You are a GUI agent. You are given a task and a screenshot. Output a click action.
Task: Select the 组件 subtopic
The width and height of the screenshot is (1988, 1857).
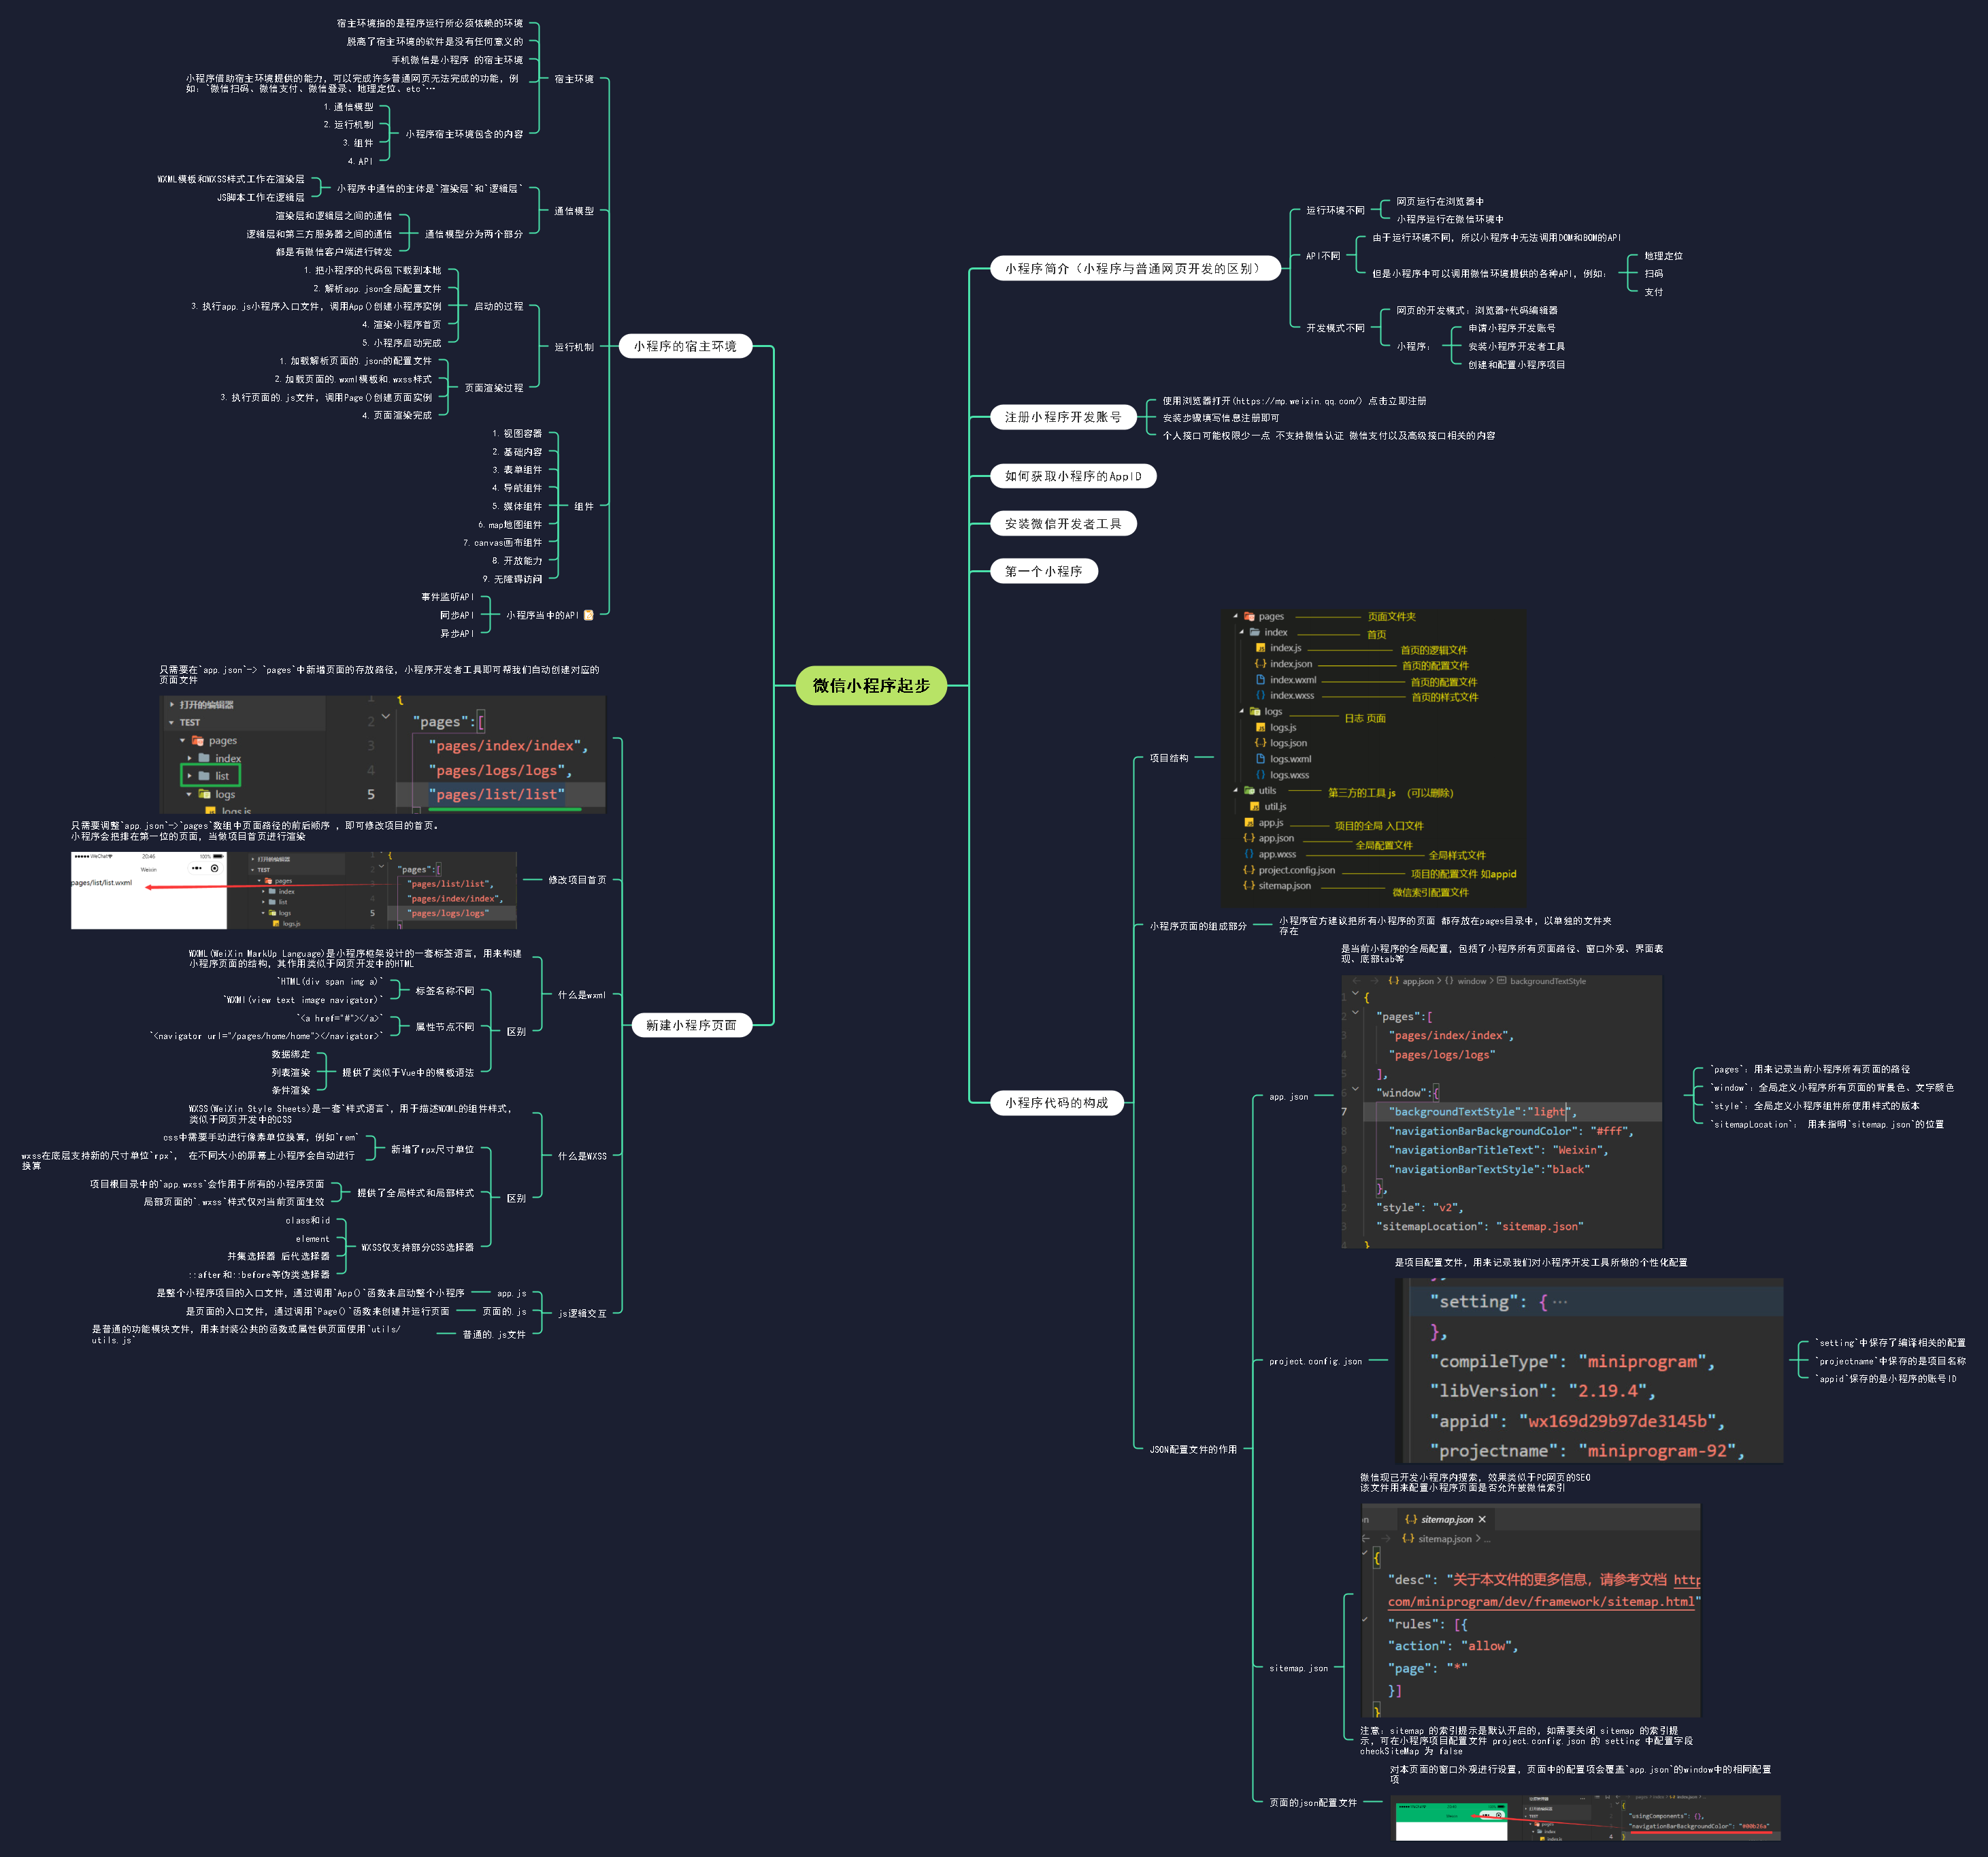(x=584, y=506)
